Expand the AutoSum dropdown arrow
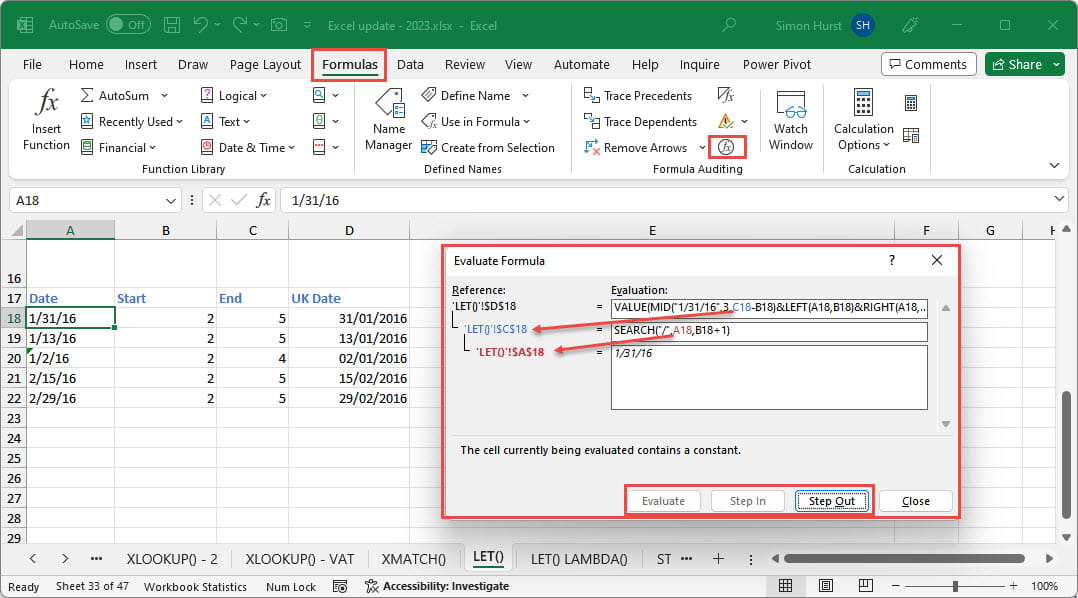The image size is (1078, 598). click(x=164, y=96)
